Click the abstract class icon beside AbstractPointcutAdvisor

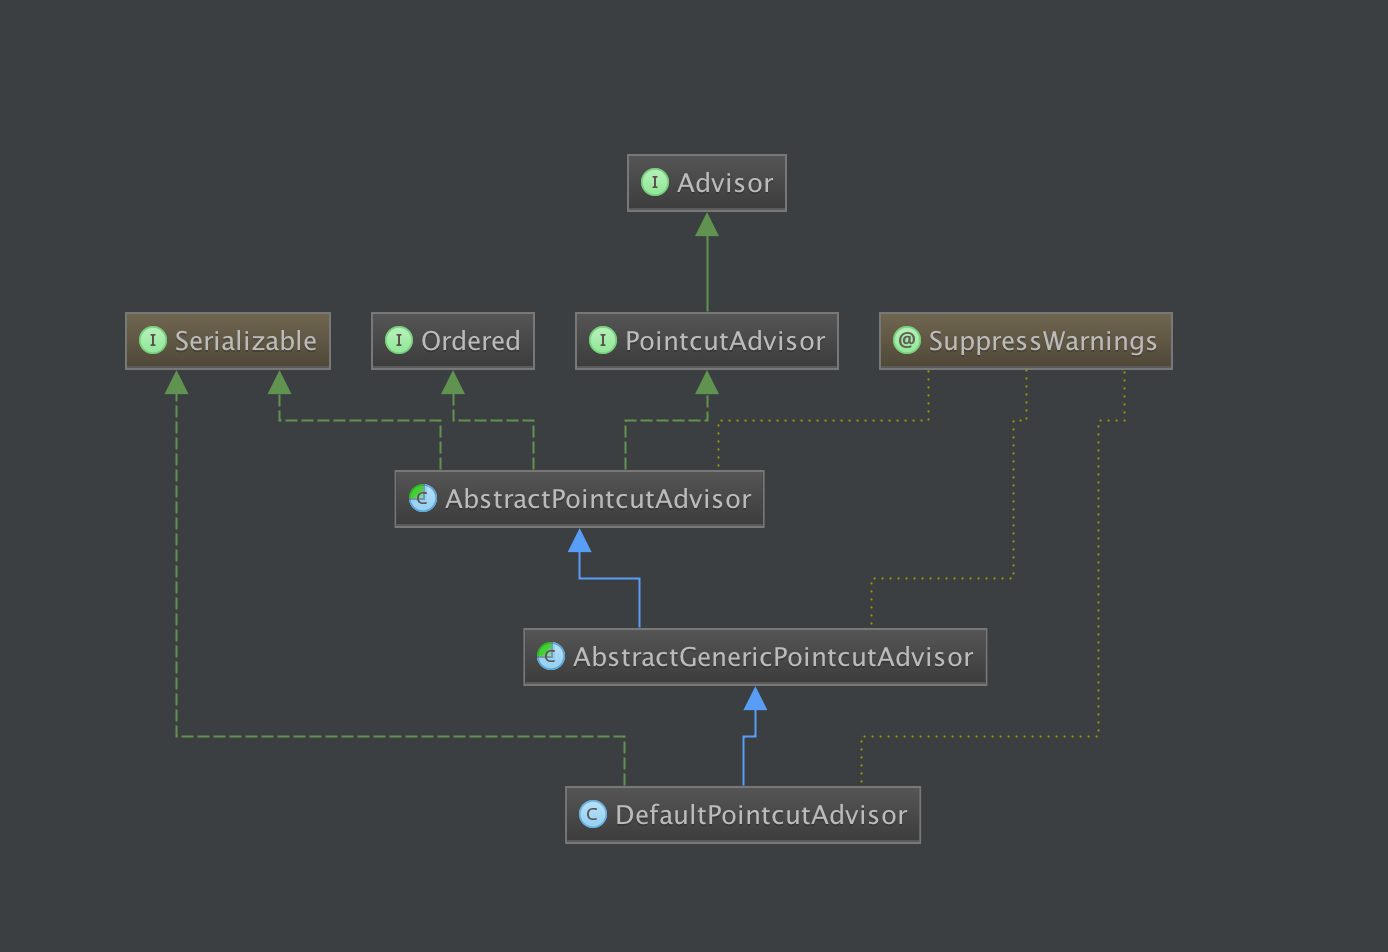(422, 498)
